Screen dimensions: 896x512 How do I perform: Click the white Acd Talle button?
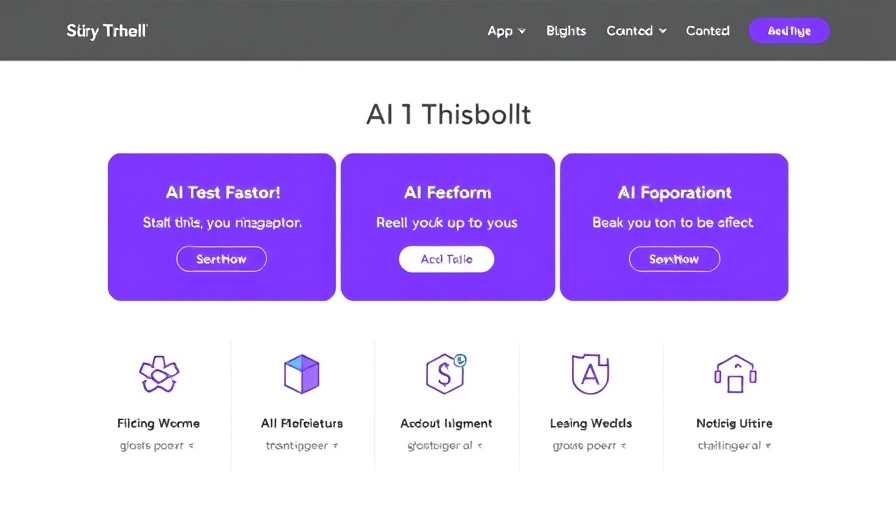coord(446,259)
